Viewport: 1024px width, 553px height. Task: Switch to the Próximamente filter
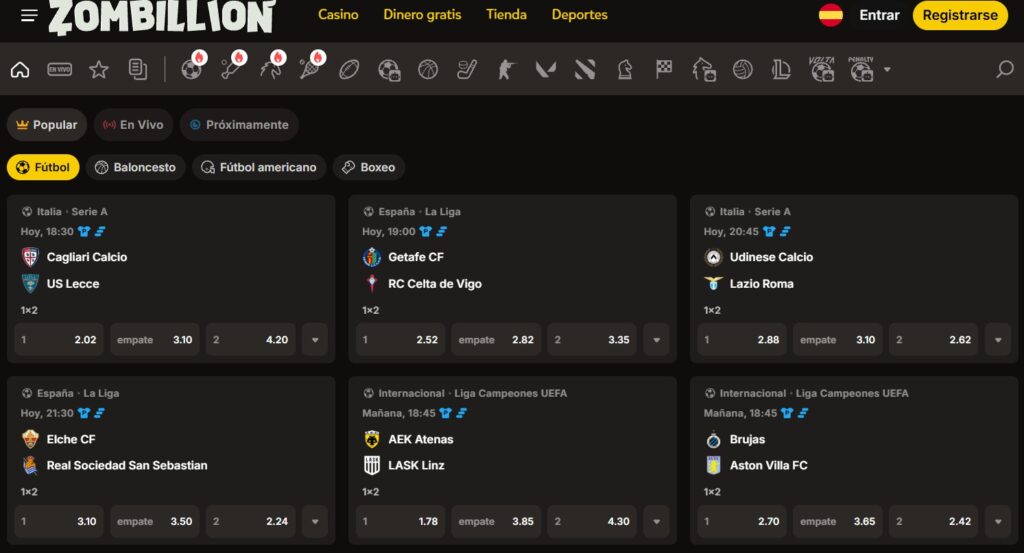click(x=239, y=125)
